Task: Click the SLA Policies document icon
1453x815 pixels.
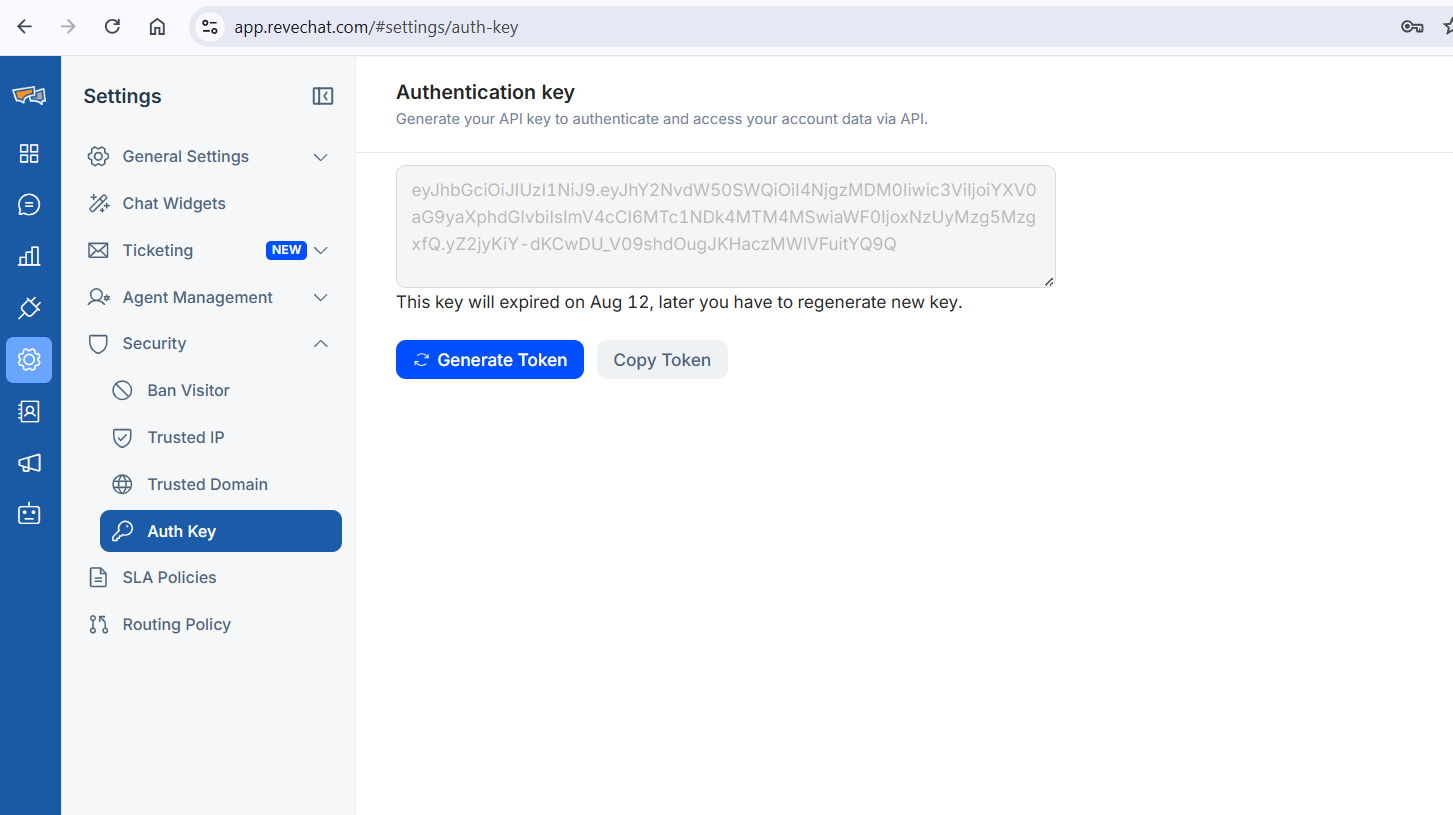Action: [98, 577]
